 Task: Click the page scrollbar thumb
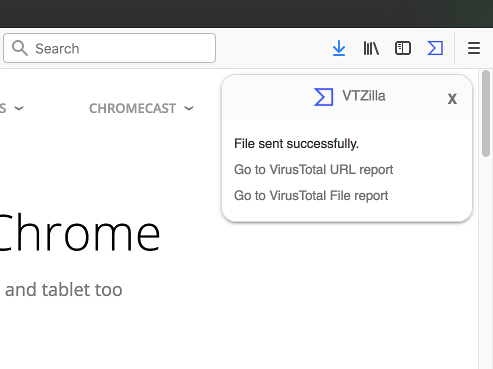tap(486, 113)
